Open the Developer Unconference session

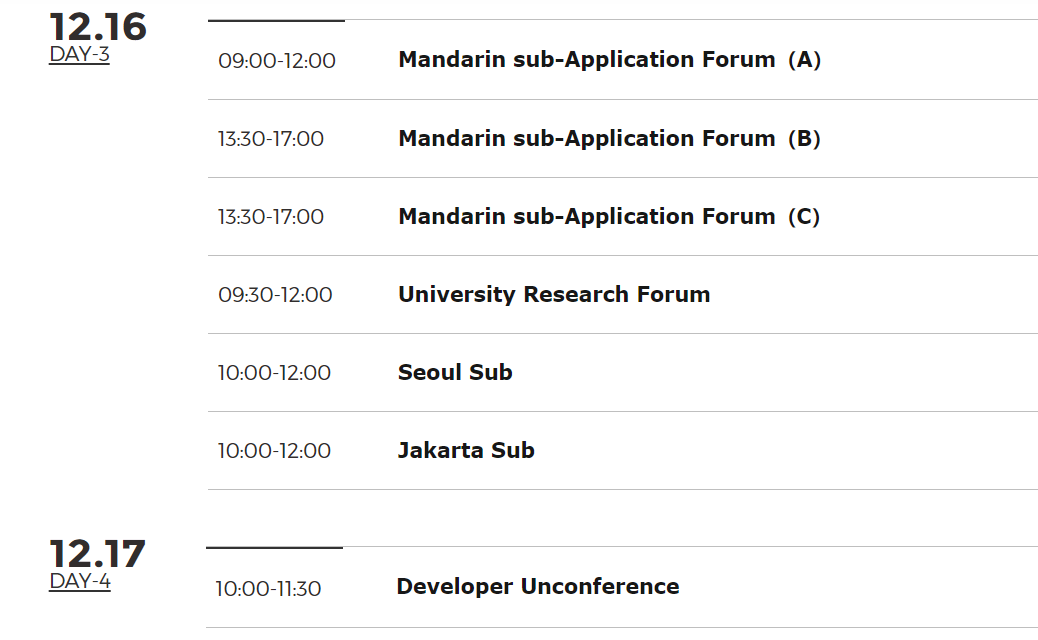[538, 586]
